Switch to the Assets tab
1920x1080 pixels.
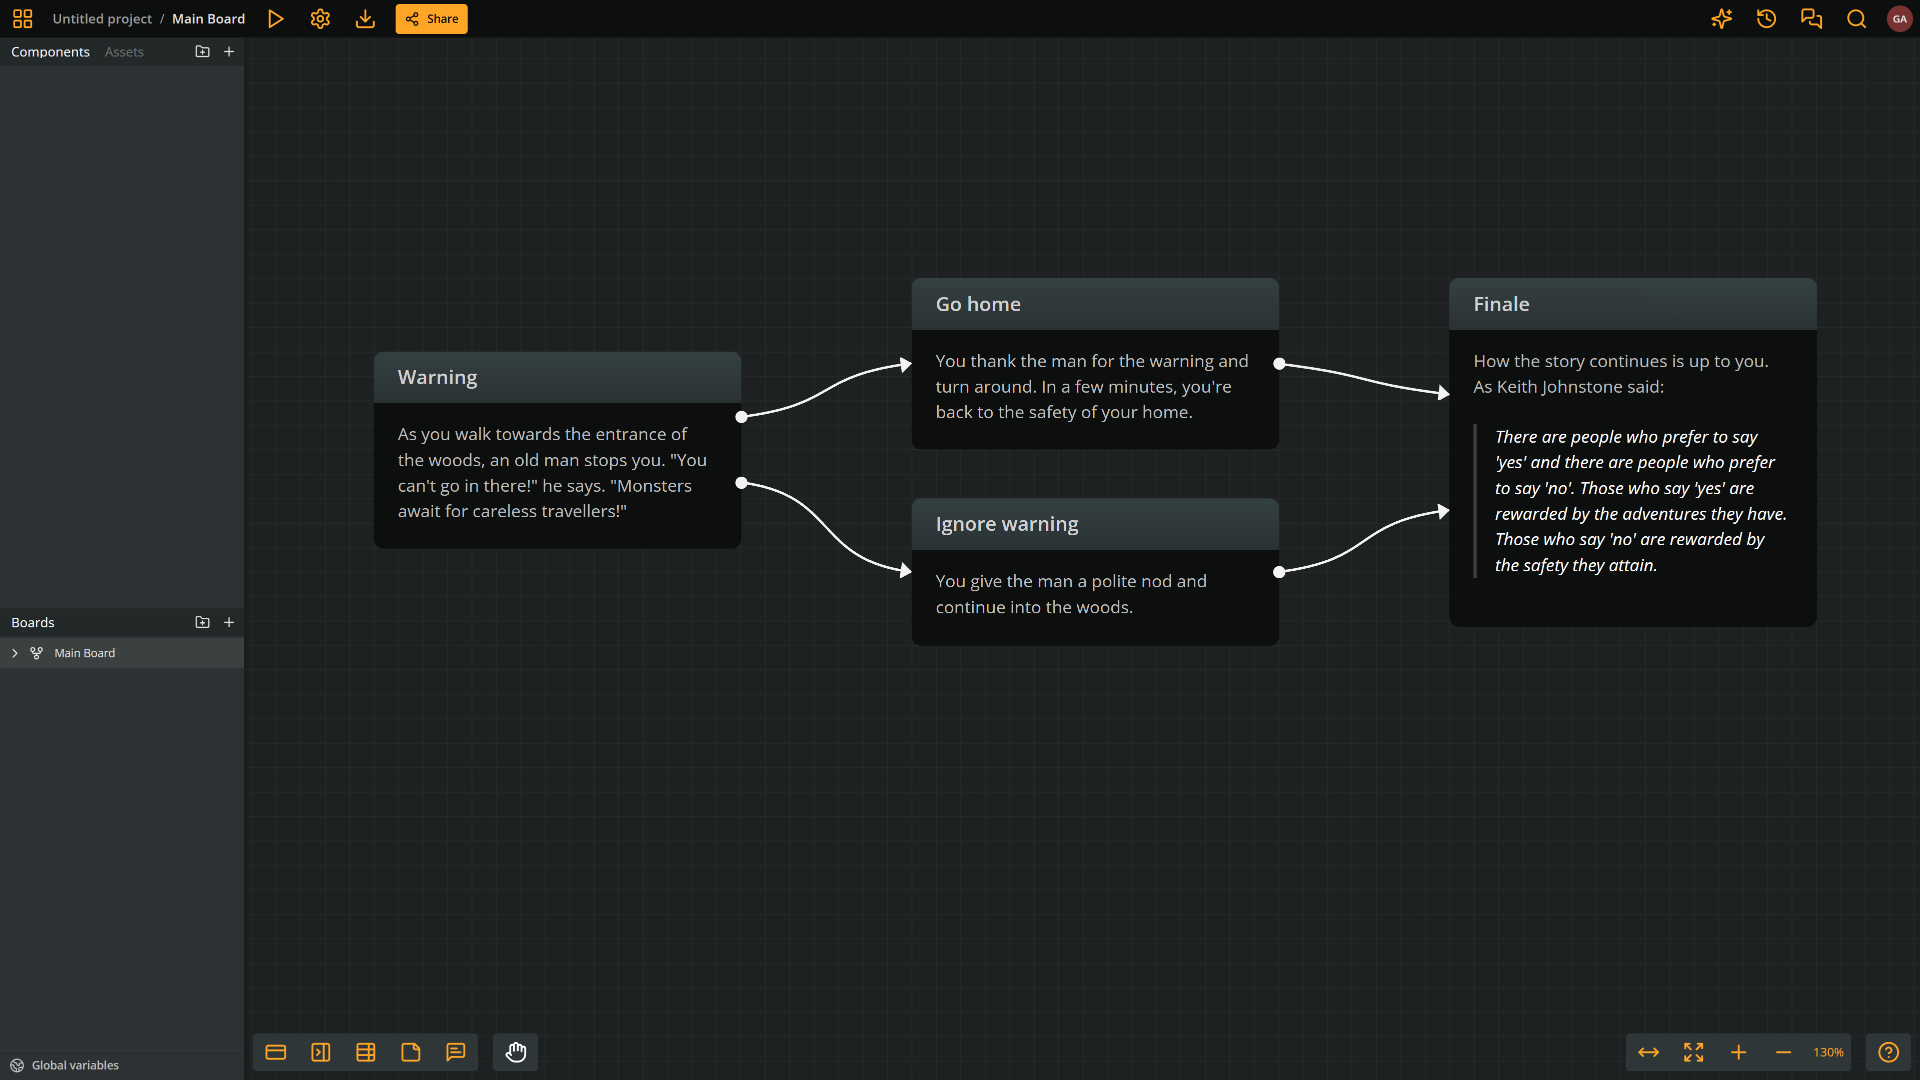click(x=124, y=52)
